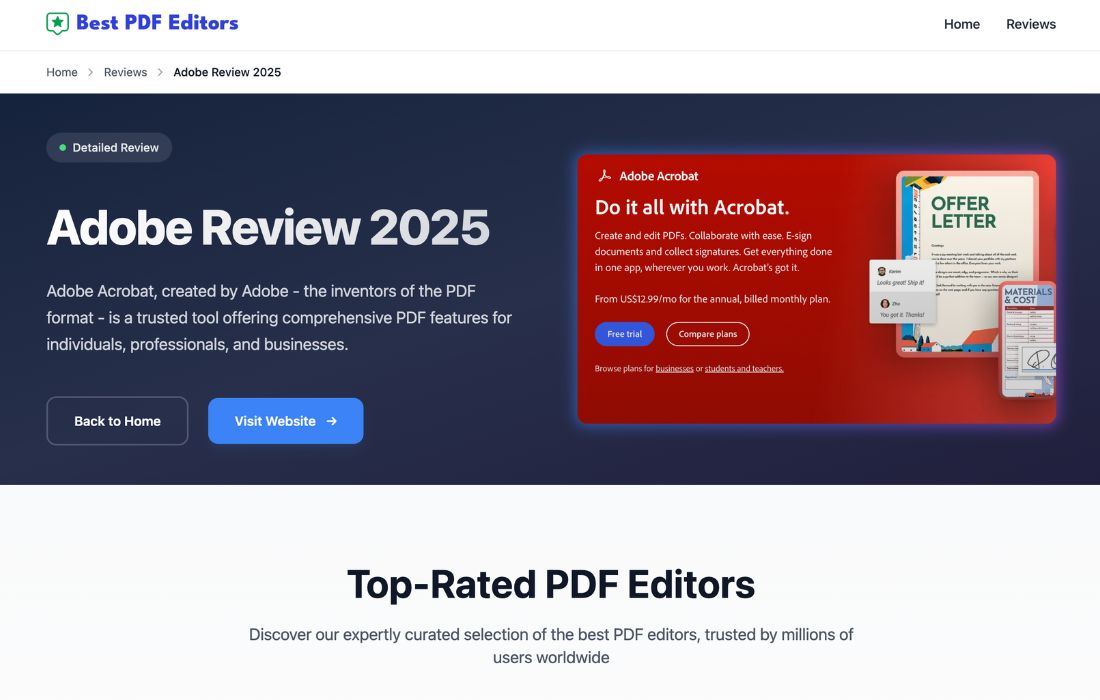Click the Elaine avatar in the comment bubble
The height and width of the screenshot is (700, 1100).
[882, 271]
